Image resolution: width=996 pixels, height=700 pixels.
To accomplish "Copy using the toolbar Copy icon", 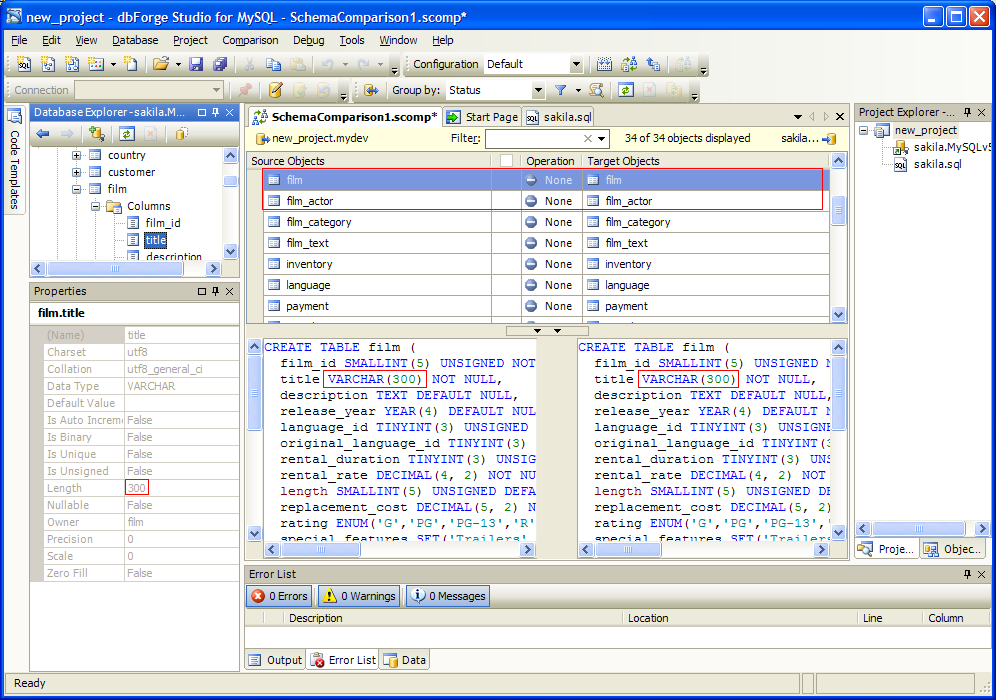I will tap(273, 64).
